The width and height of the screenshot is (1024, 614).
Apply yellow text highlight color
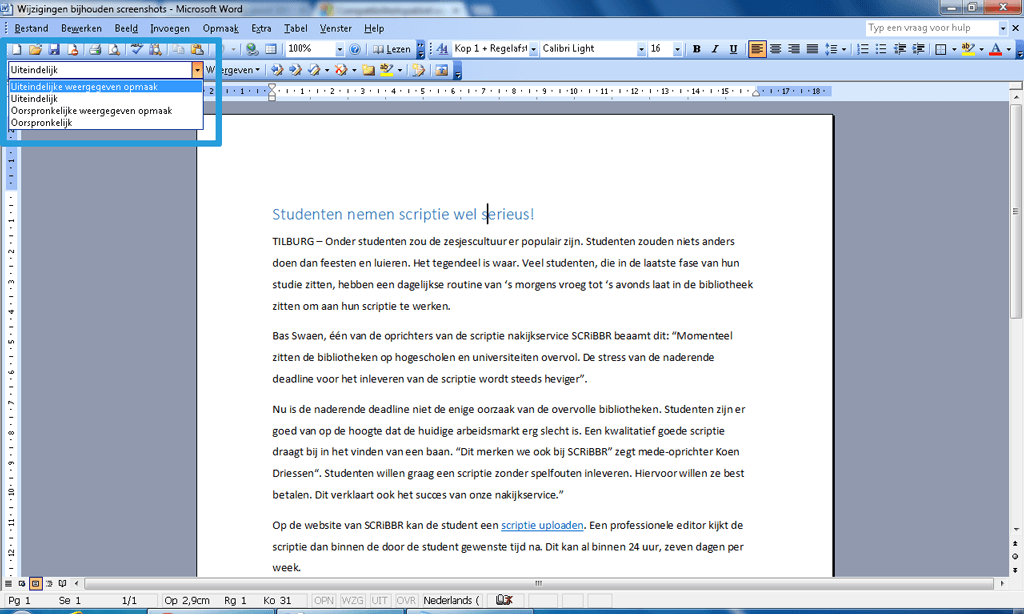pos(968,49)
